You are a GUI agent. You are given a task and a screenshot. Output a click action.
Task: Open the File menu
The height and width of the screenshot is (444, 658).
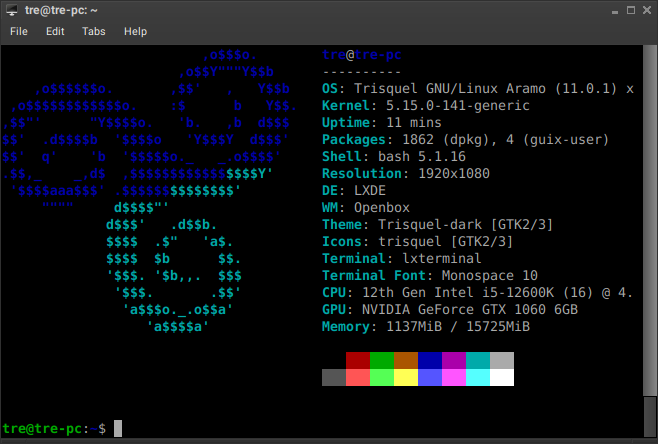coord(19,31)
